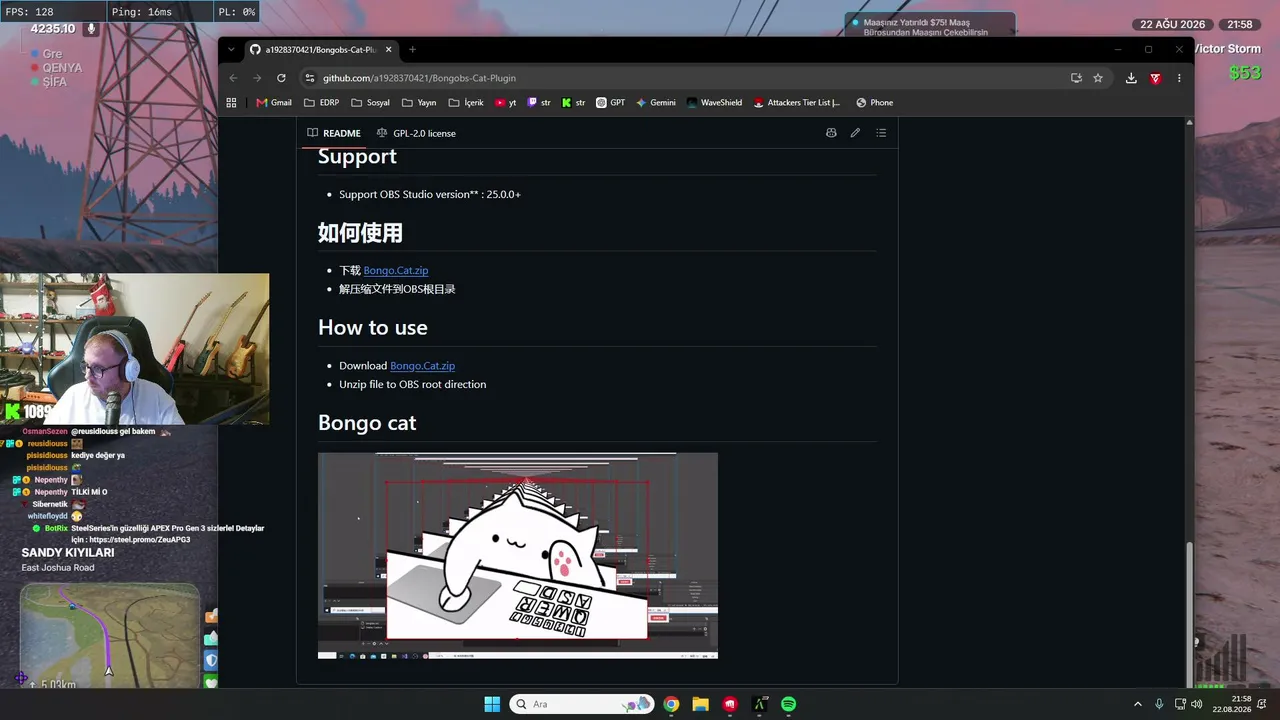Open the browser downloads panel
The image size is (1280, 720).
1131,78
